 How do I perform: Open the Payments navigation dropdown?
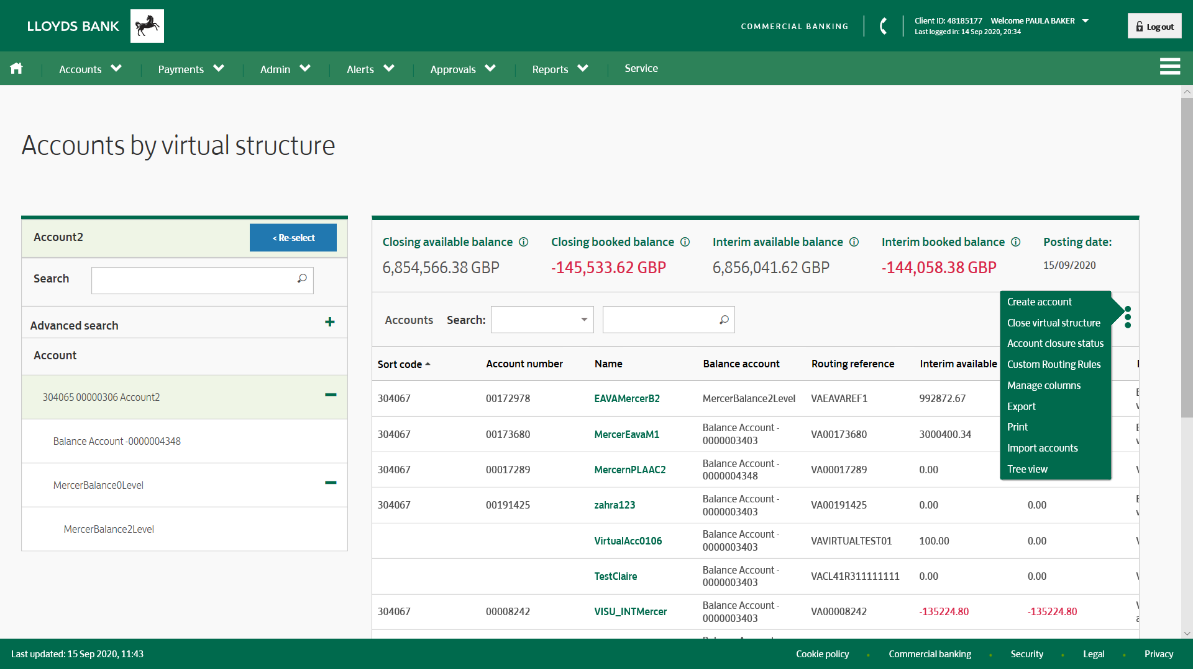(x=191, y=68)
